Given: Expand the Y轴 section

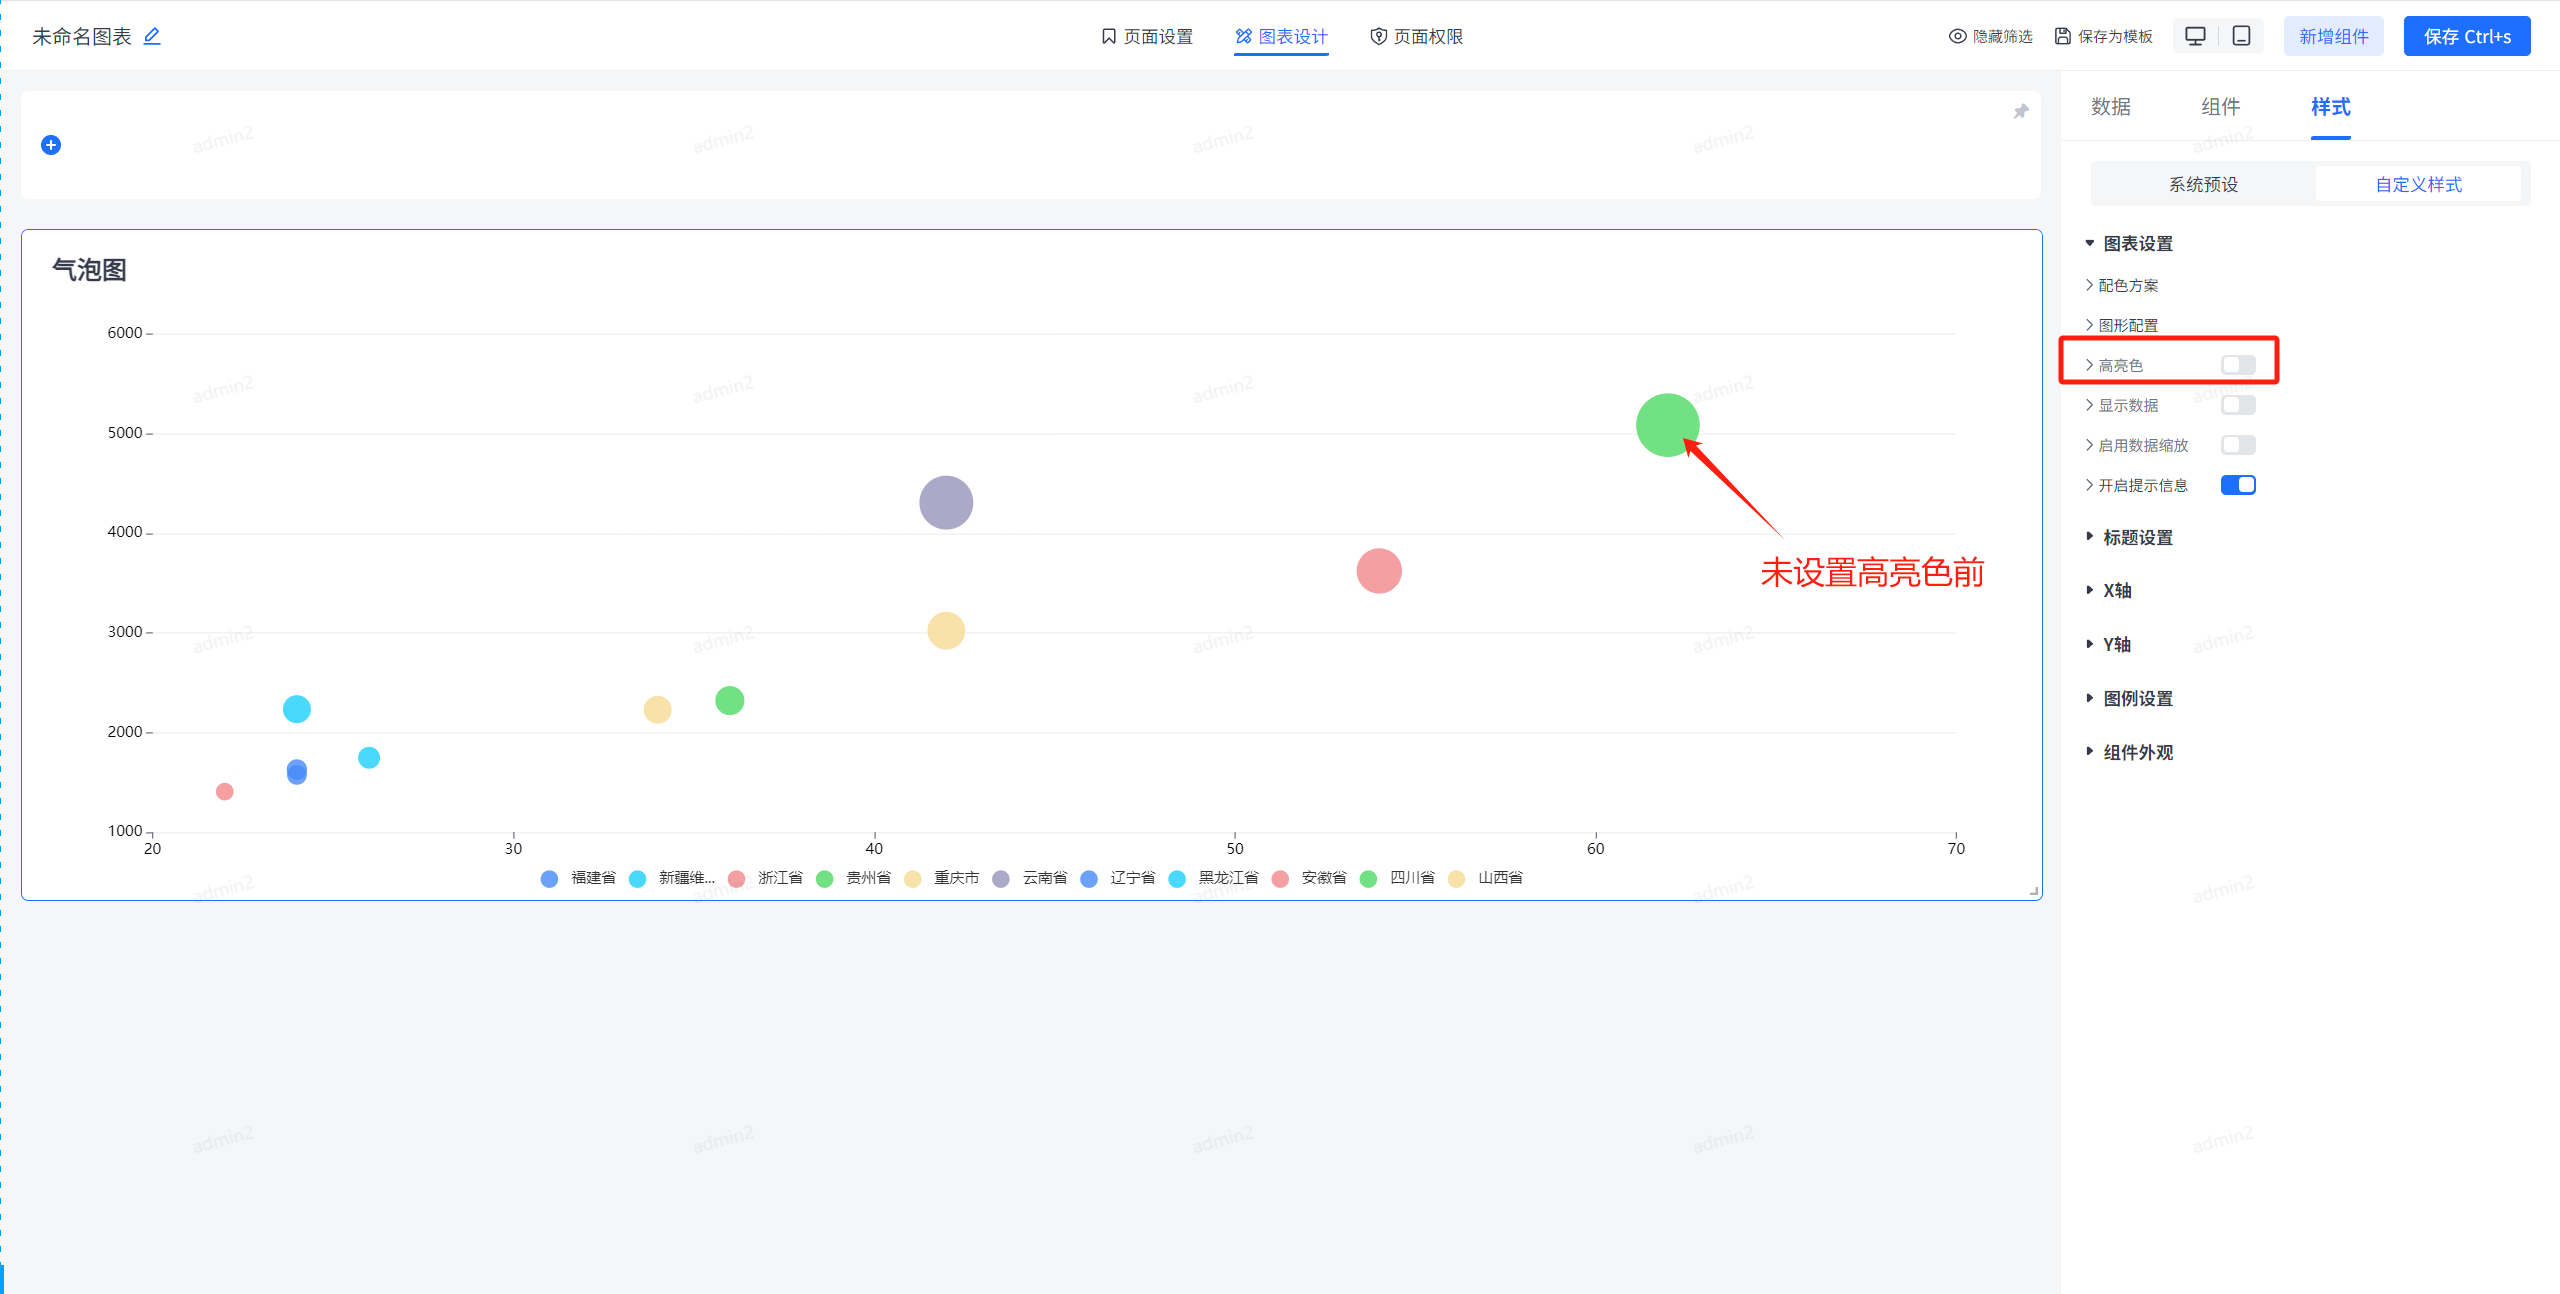Looking at the screenshot, I should (x=2108, y=645).
